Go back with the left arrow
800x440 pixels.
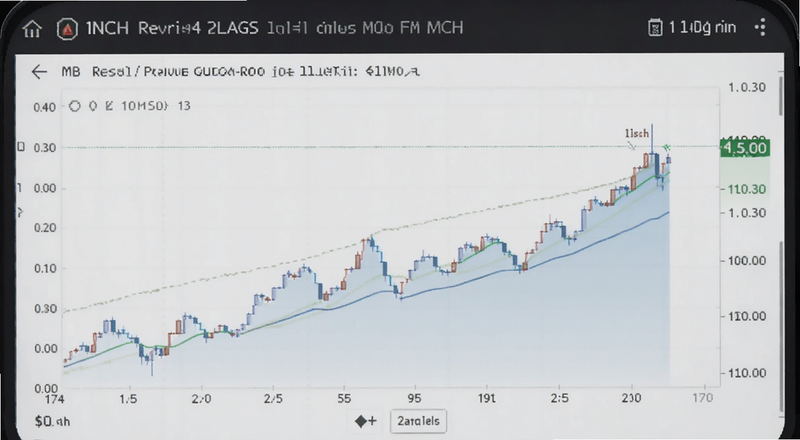click(39, 72)
